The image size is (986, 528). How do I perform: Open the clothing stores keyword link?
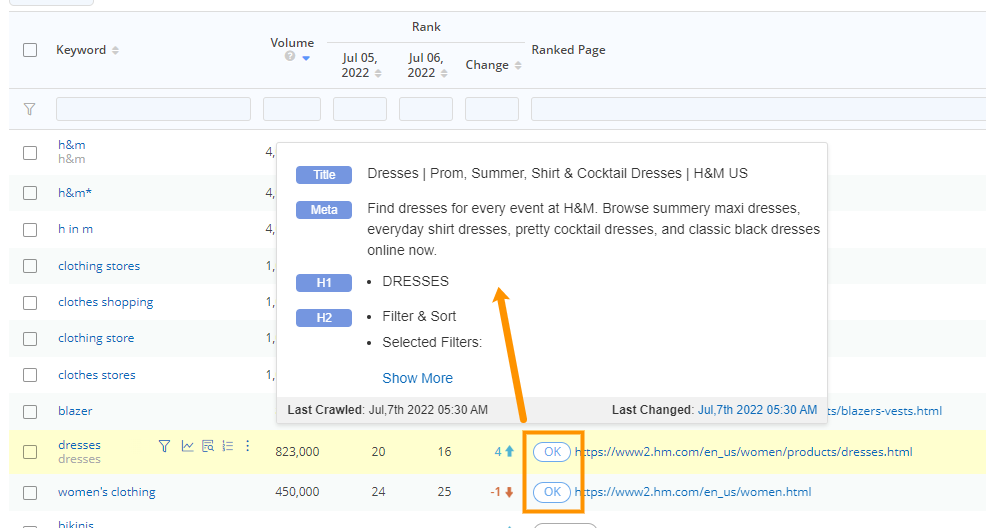coord(99,266)
